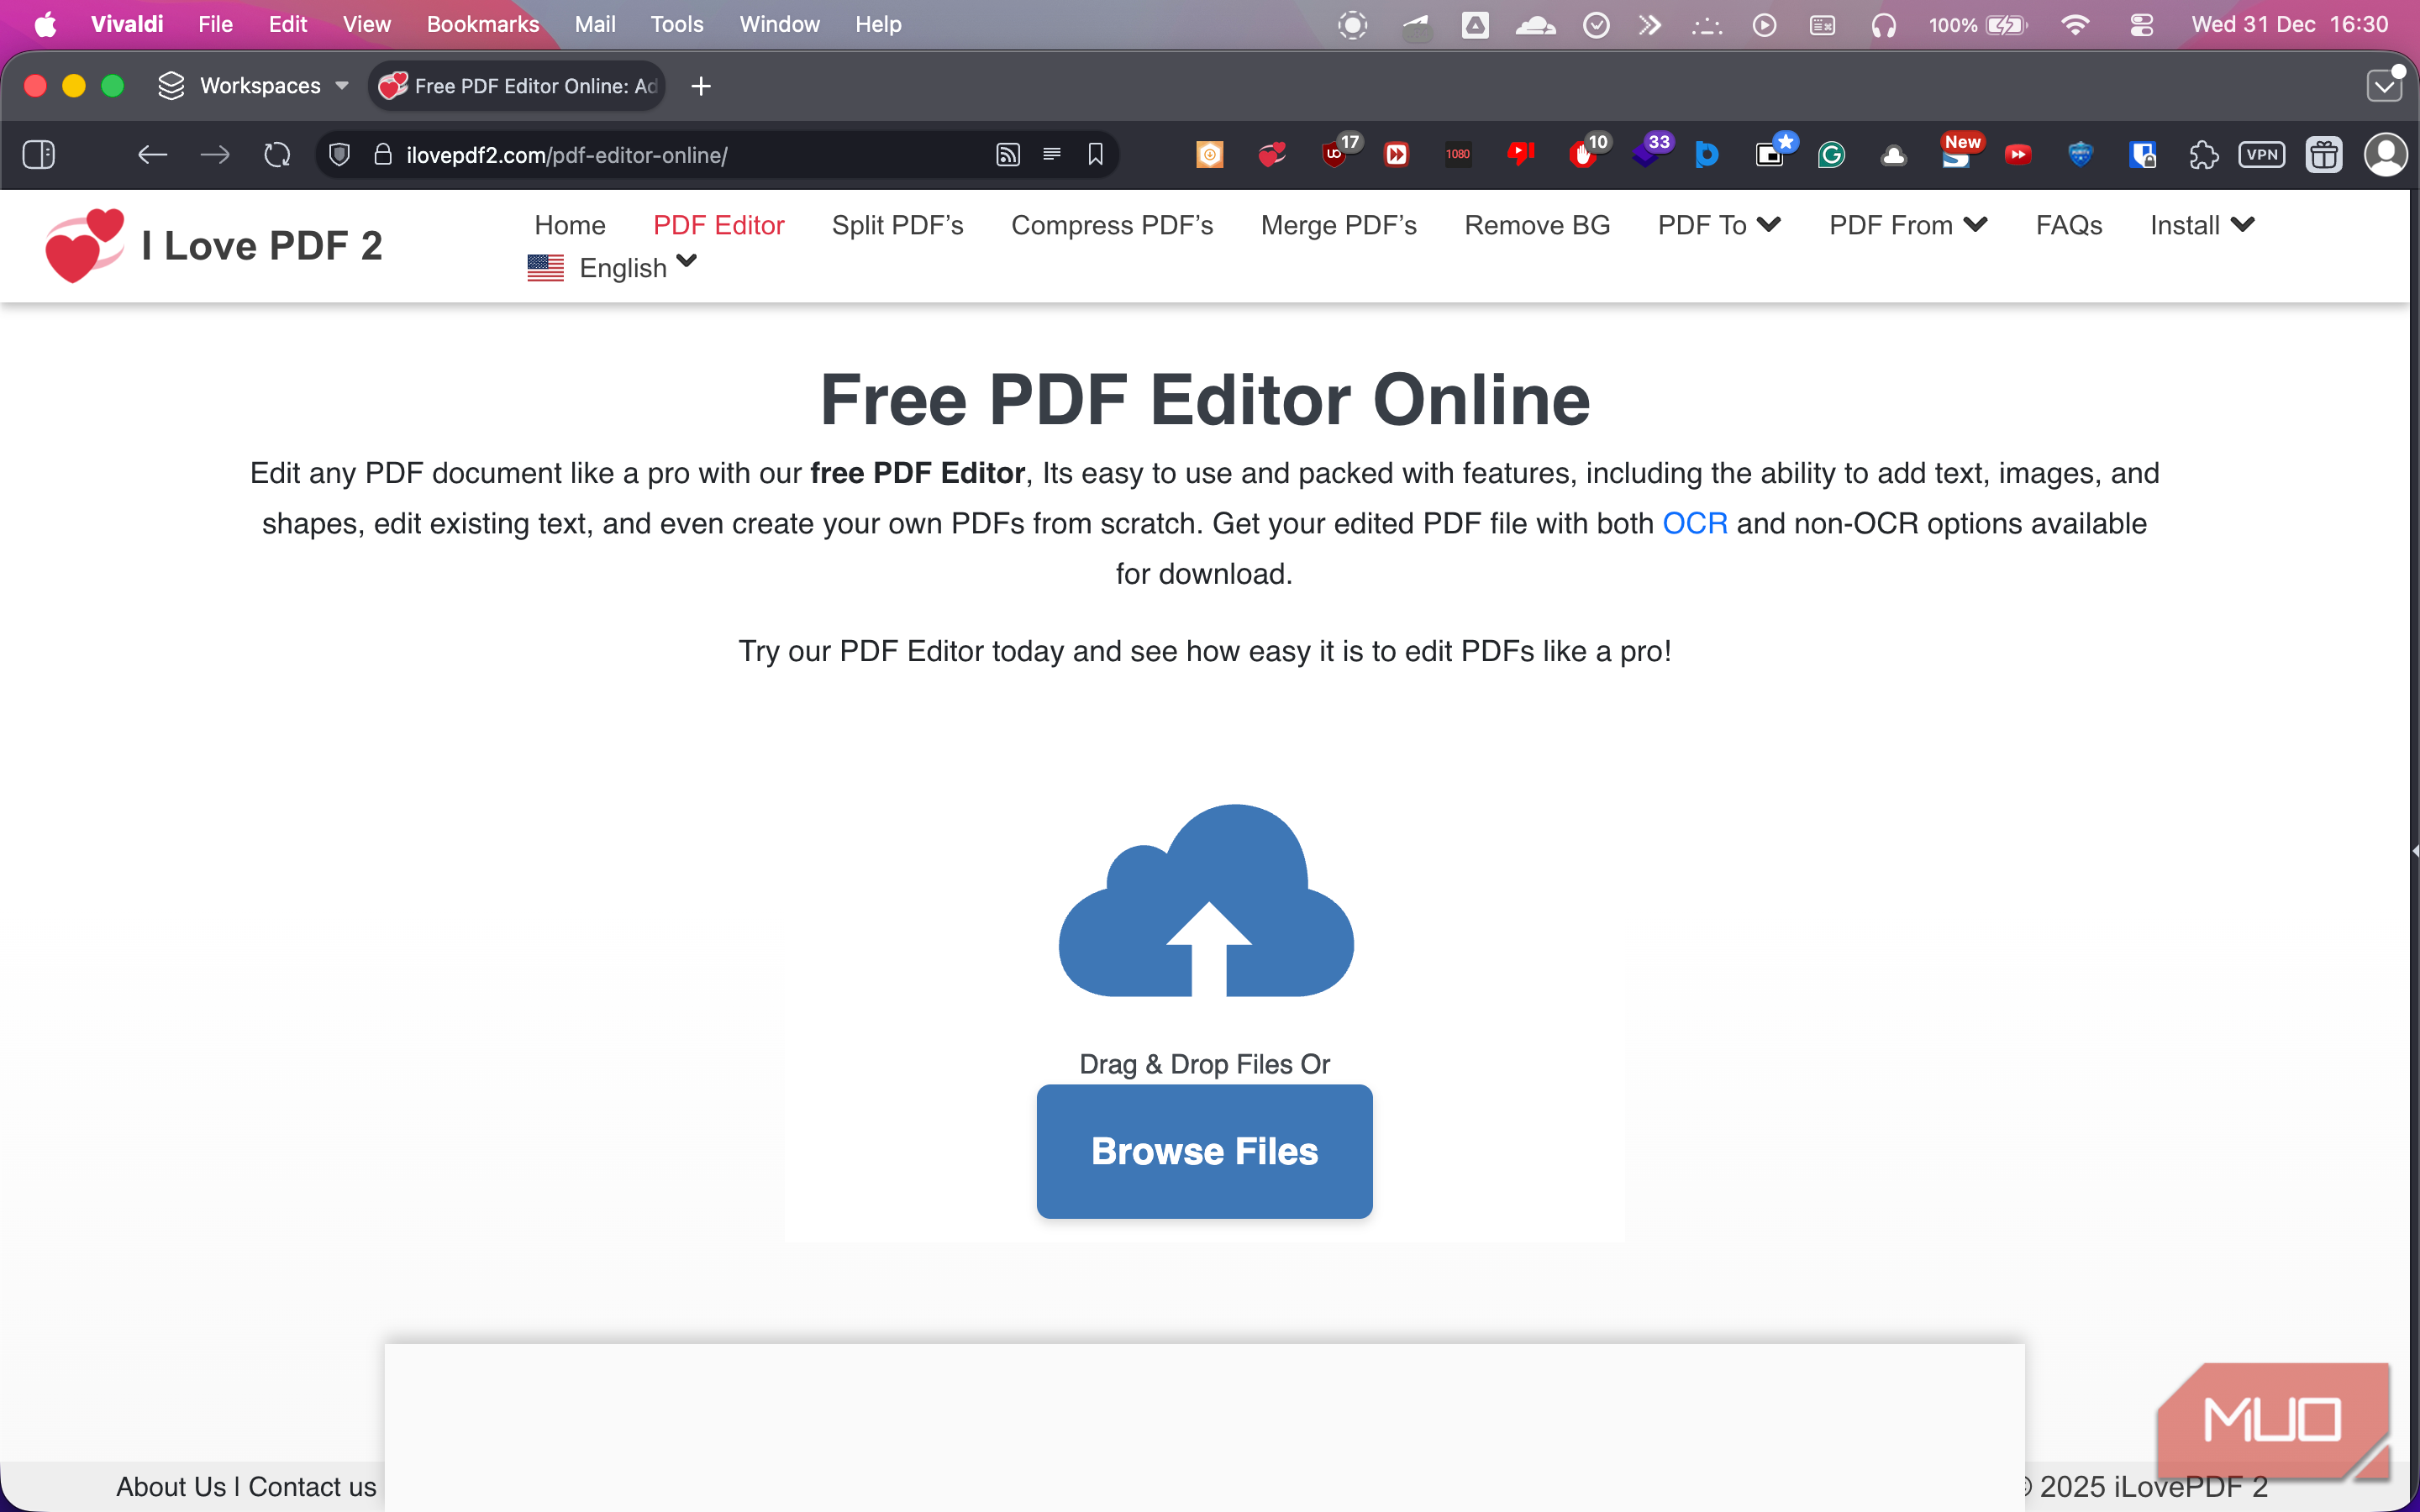Screen dimensions: 2420x1512
Task: Click the 1080 quality extension icon
Action: 1458,155
